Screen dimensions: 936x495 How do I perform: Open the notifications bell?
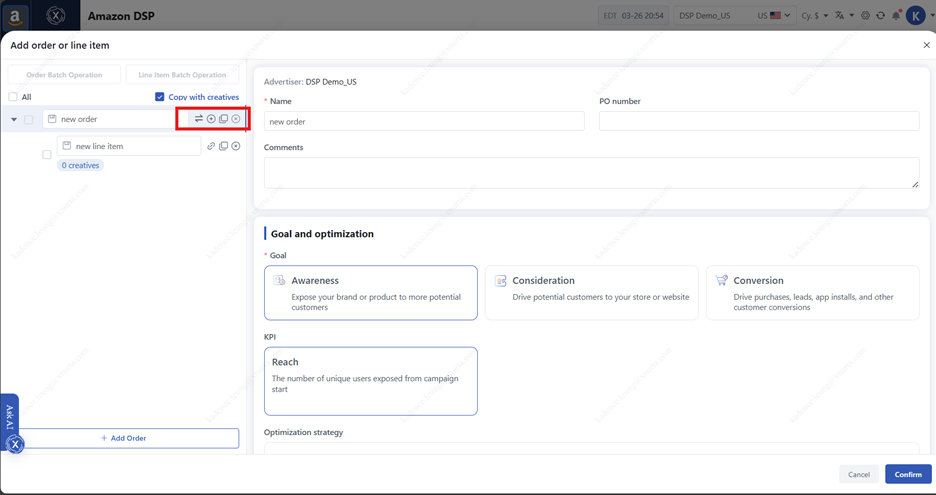896,15
